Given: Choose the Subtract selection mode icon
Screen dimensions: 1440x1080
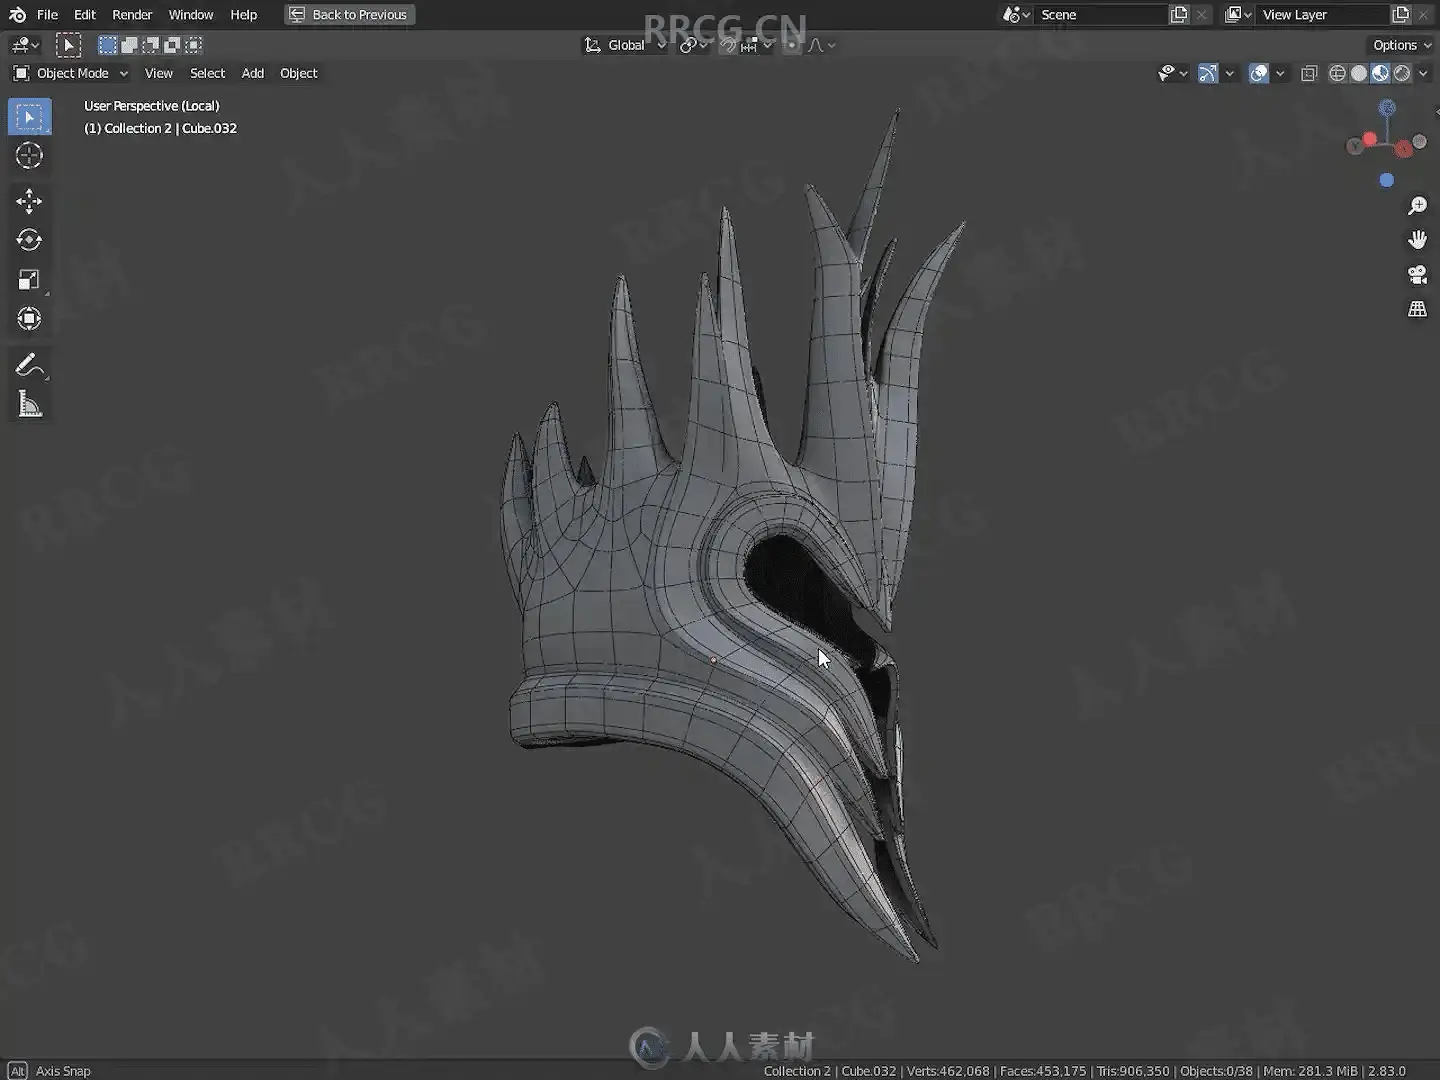Looking at the screenshot, I should pos(151,45).
